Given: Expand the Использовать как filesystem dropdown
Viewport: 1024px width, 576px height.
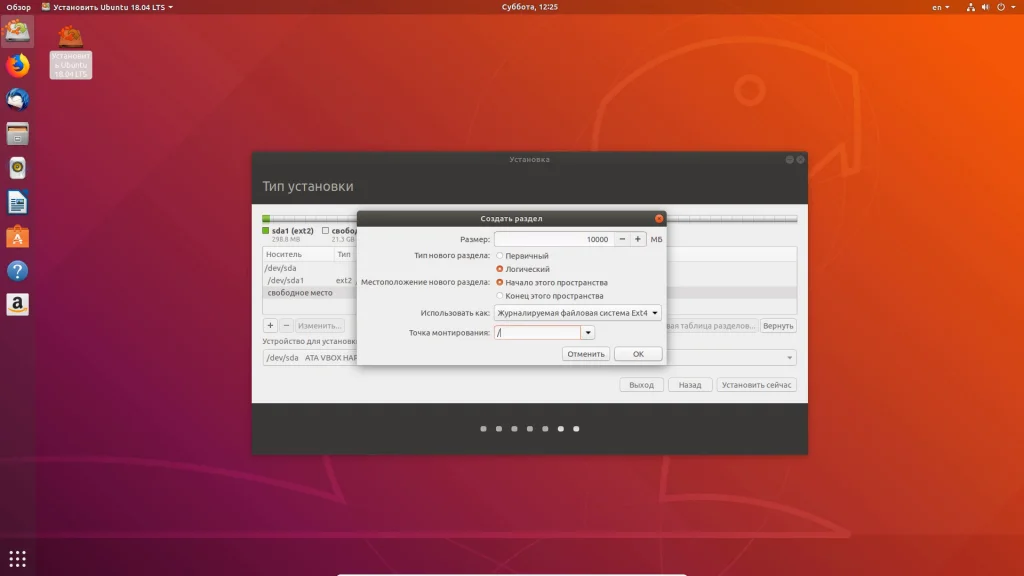Looking at the screenshot, I should [x=577, y=313].
